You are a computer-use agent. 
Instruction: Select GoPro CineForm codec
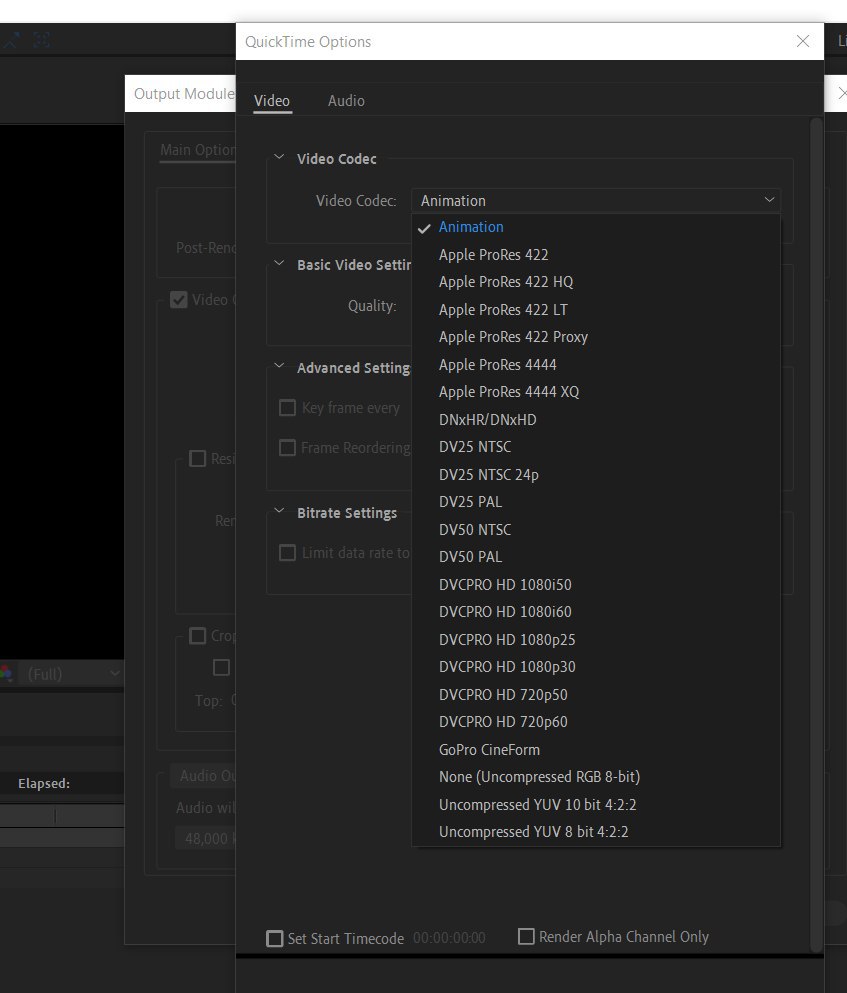(x=596, y=750)
